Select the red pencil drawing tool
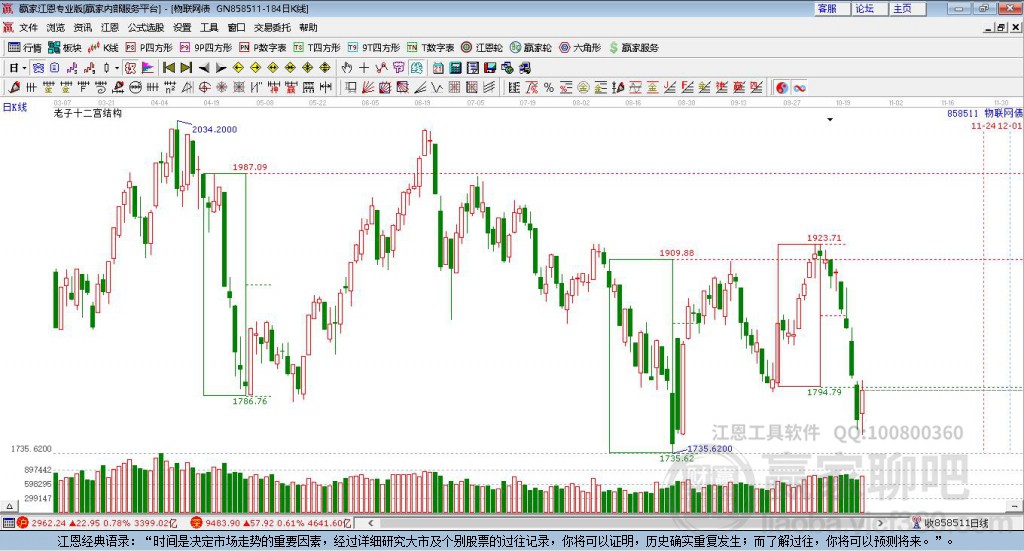The height and width of the screenshot is (551, 1024). [x=14, y=87]
